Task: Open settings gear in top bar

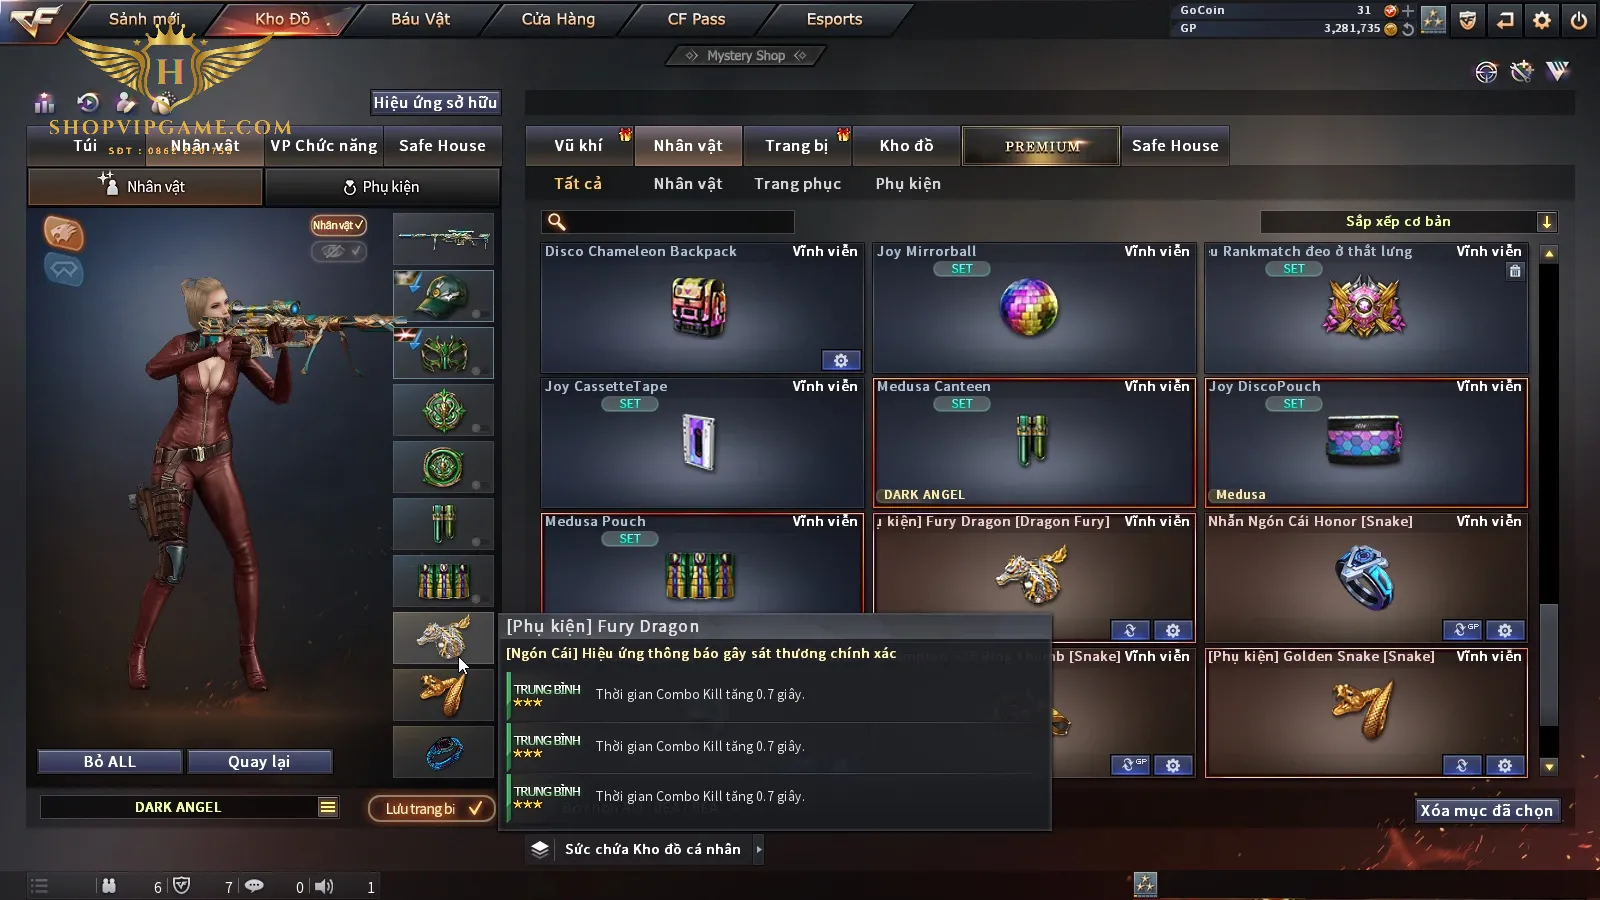Action: point(1542,20)
